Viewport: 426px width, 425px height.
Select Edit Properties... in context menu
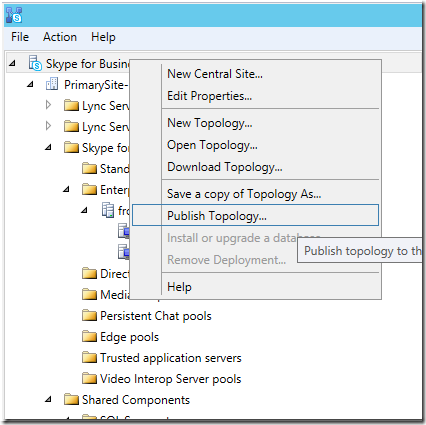[x=209, y=96]
